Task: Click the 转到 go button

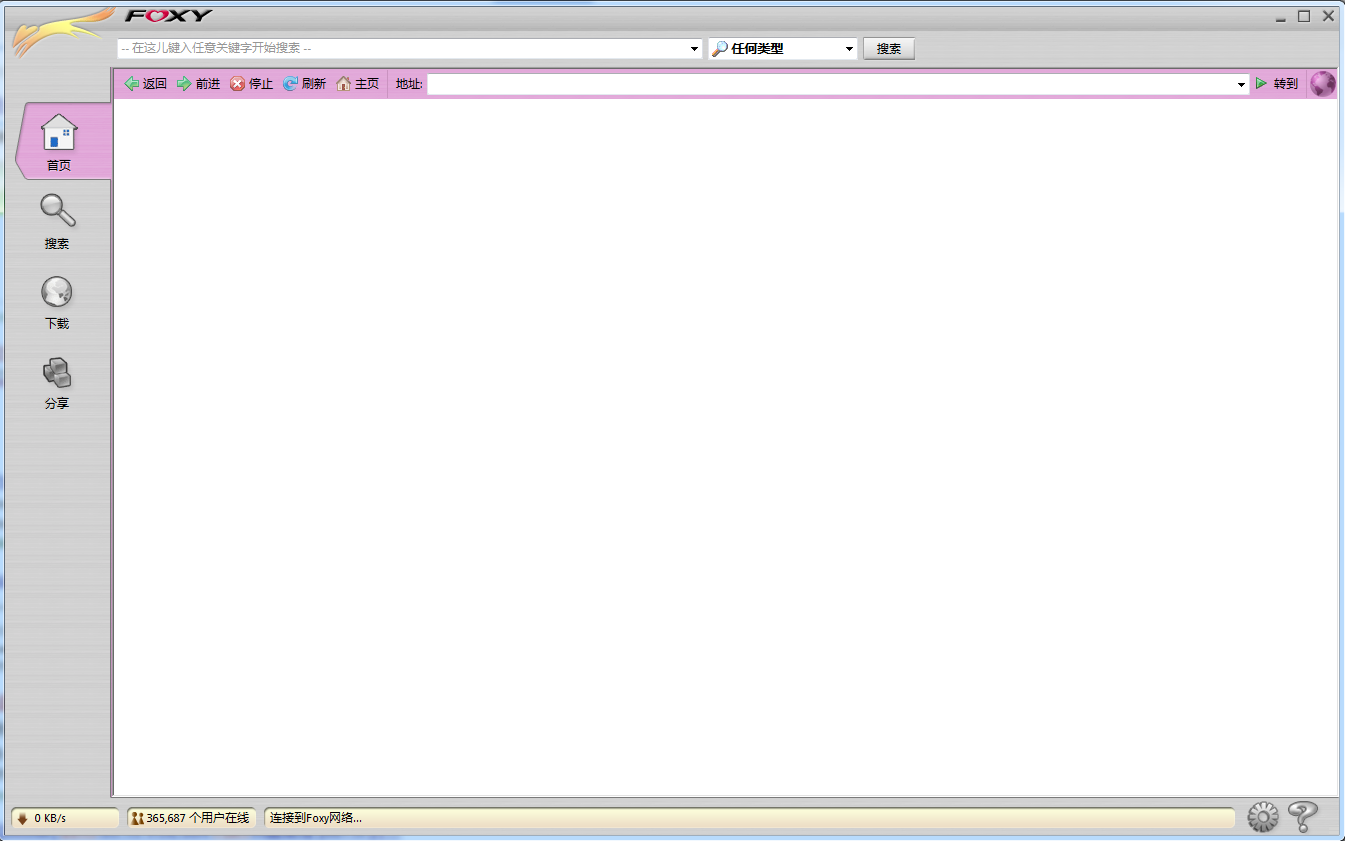Action: pos(1277,84)
